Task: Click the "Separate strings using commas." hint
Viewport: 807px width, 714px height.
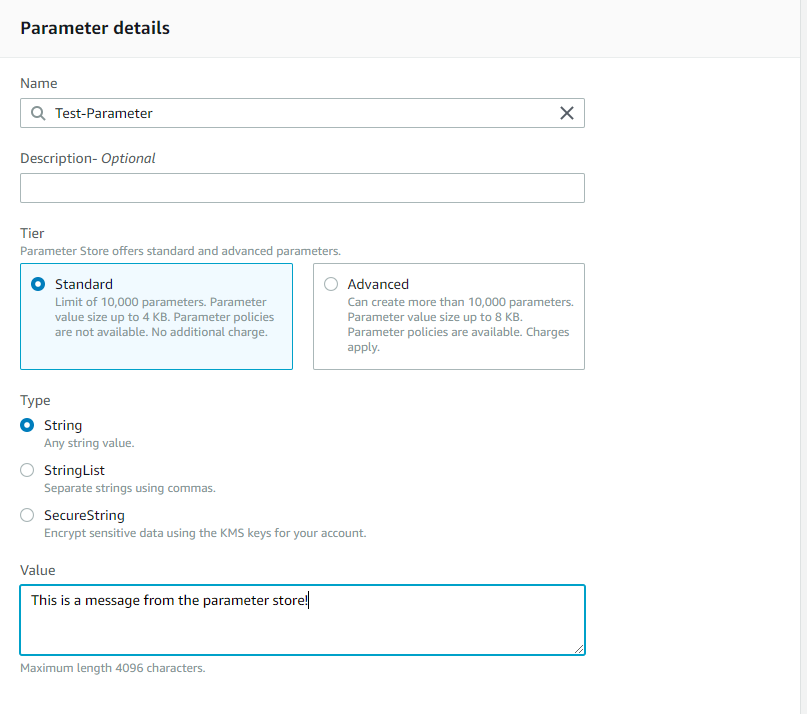Action: (130, 488)
